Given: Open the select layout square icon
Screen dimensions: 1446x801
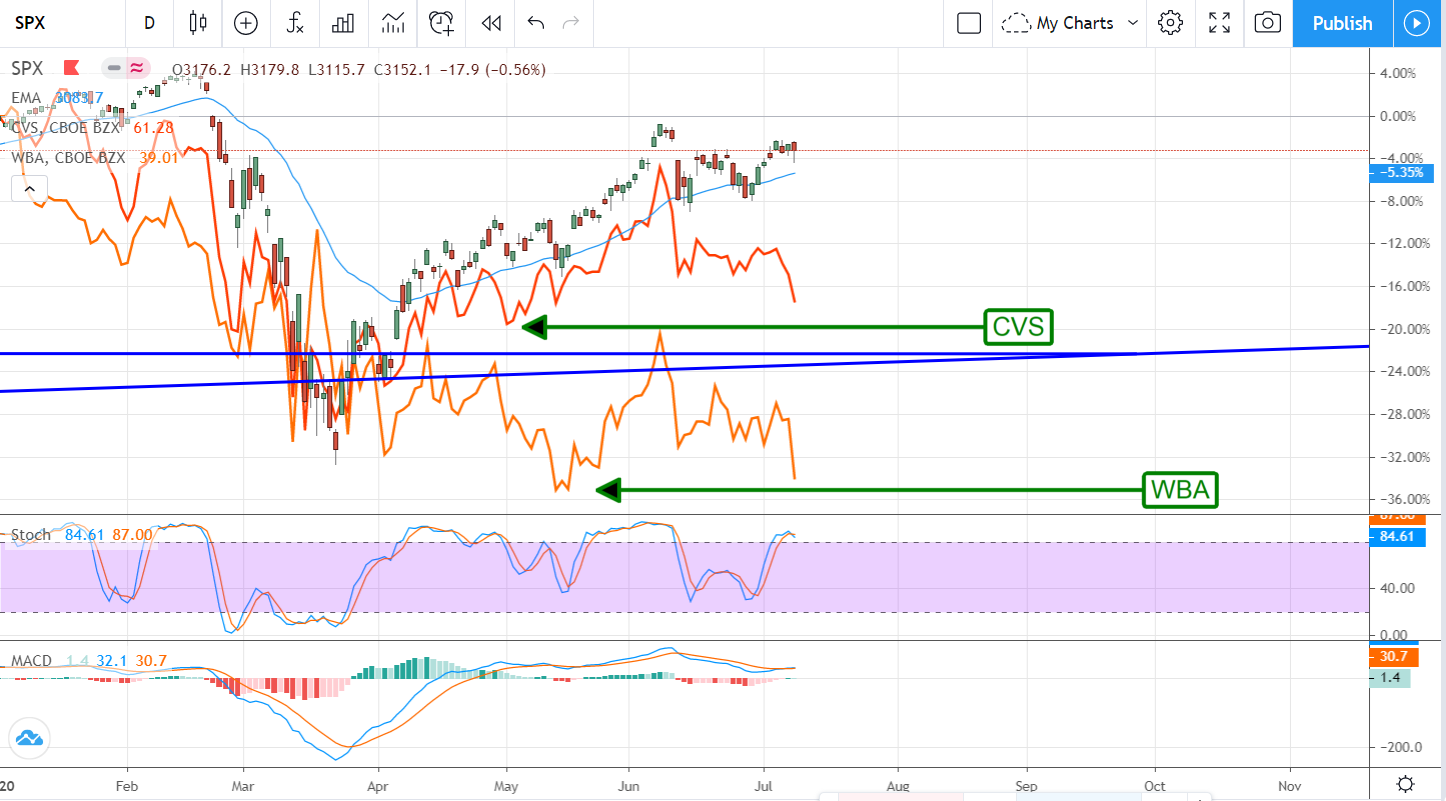Looking at the screenshot, I should click(x=969, y=23).
